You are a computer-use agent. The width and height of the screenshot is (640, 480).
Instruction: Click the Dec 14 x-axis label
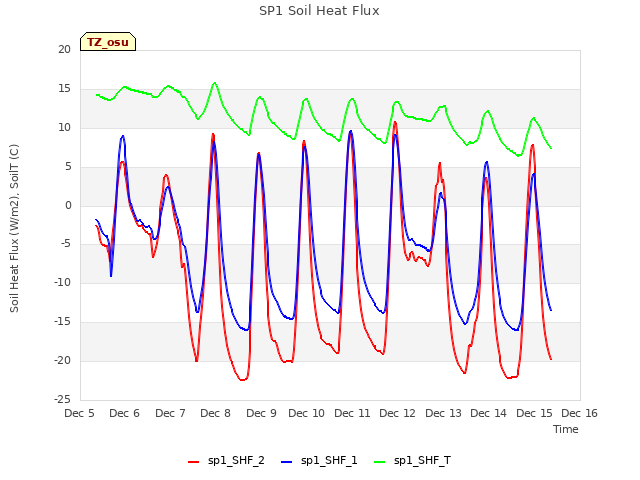pos(489,413)
